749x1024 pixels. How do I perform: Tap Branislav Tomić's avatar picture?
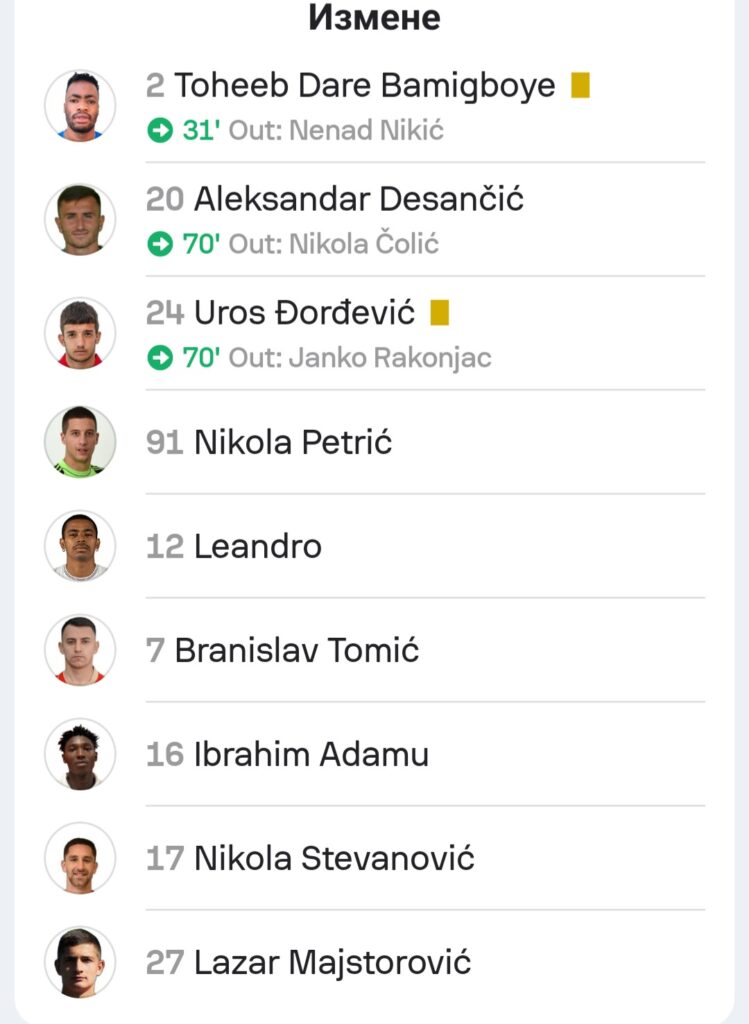pos(80,650)
